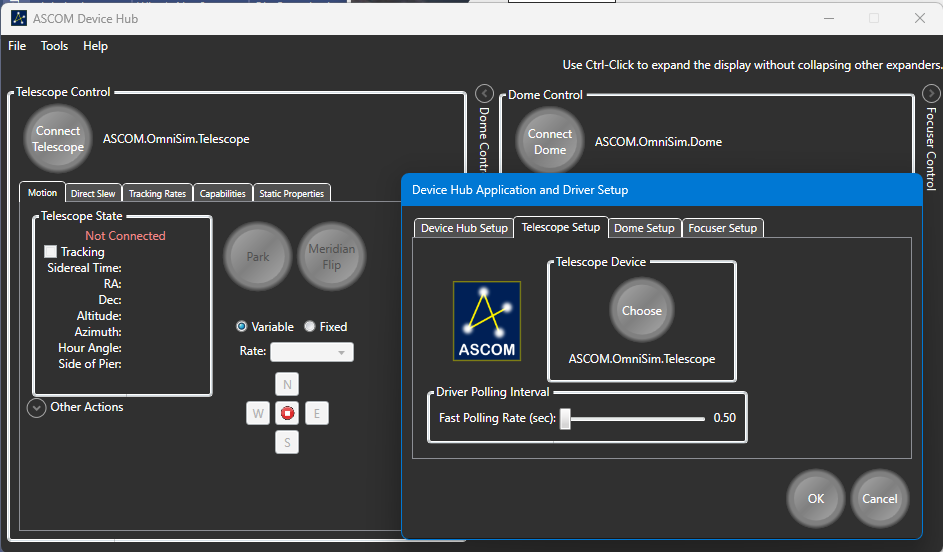Nudge the telescope east with E
Screen dimensions: 943x552
317,413
